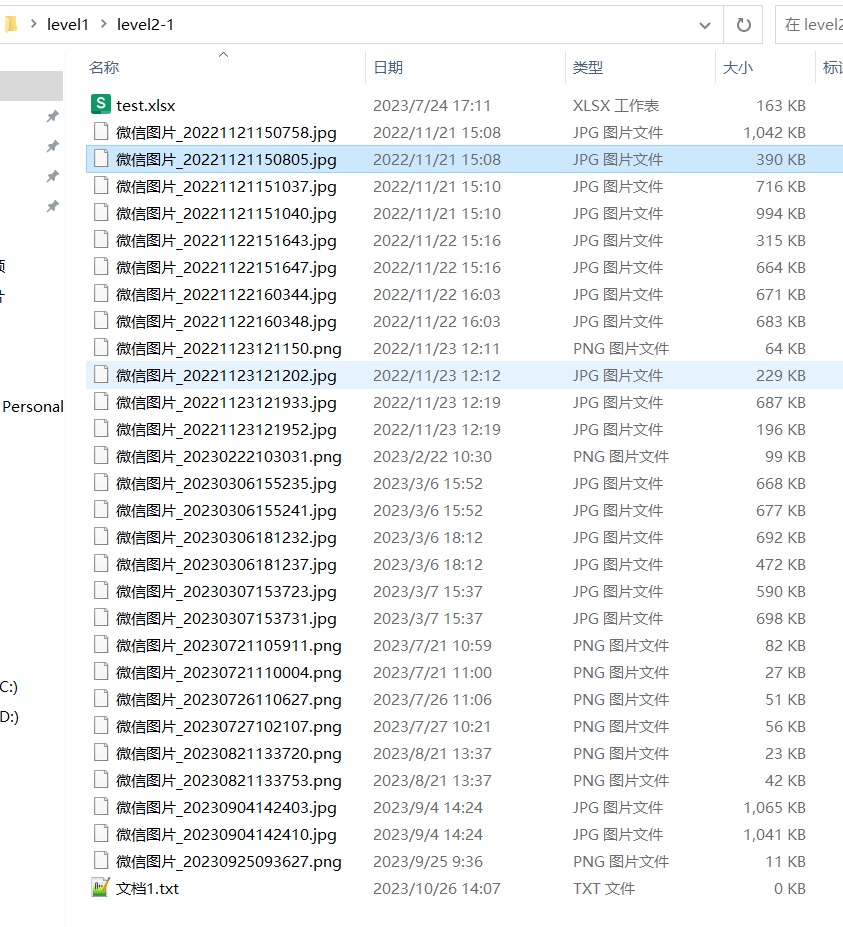Screen dimensions: 843x927
Task: Click level2-1 breadcrumb segment
Action: 145,25
